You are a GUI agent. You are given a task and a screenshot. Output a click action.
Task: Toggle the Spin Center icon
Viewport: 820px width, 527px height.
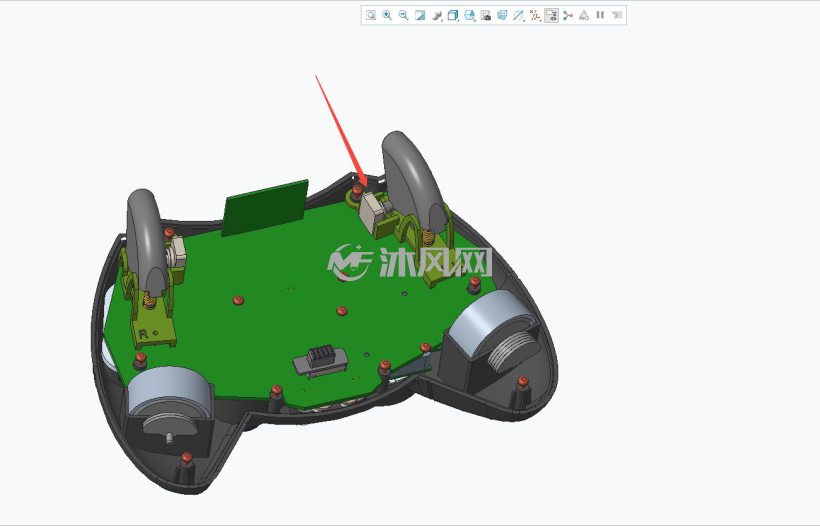pos(568,15)
